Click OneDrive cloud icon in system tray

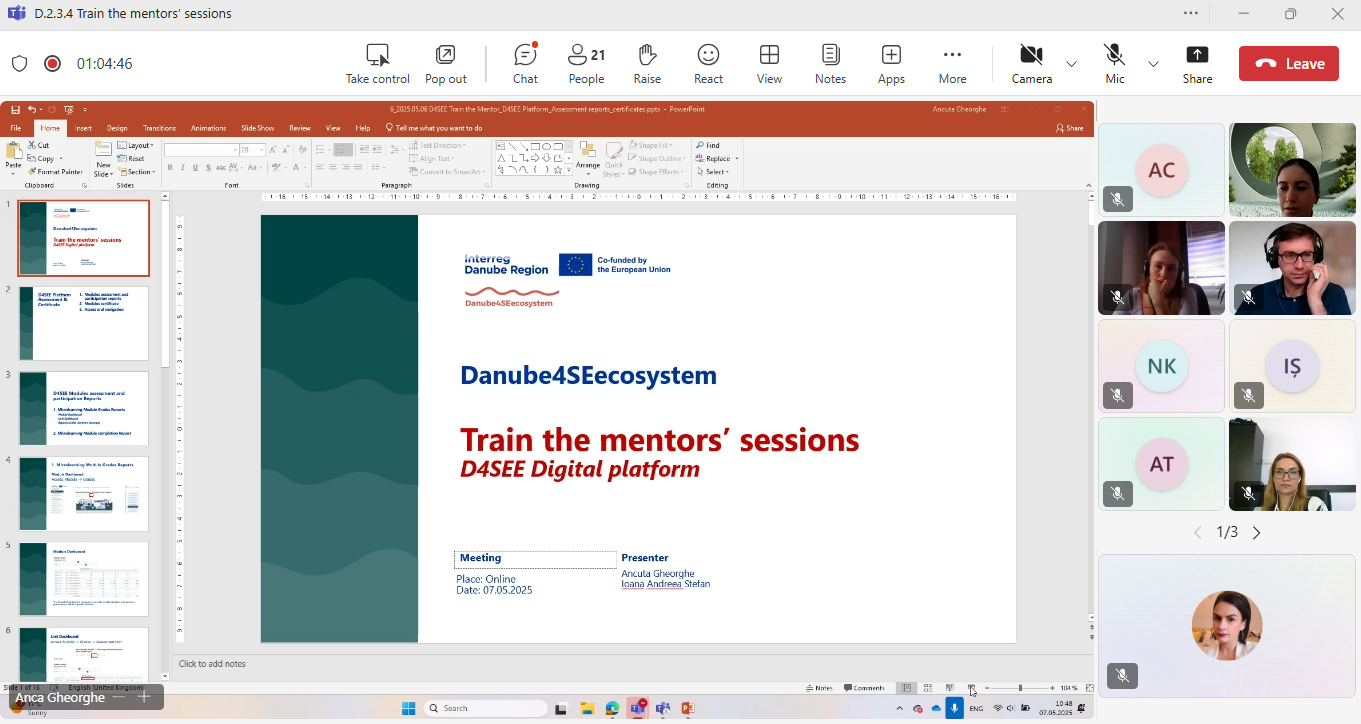936,708
